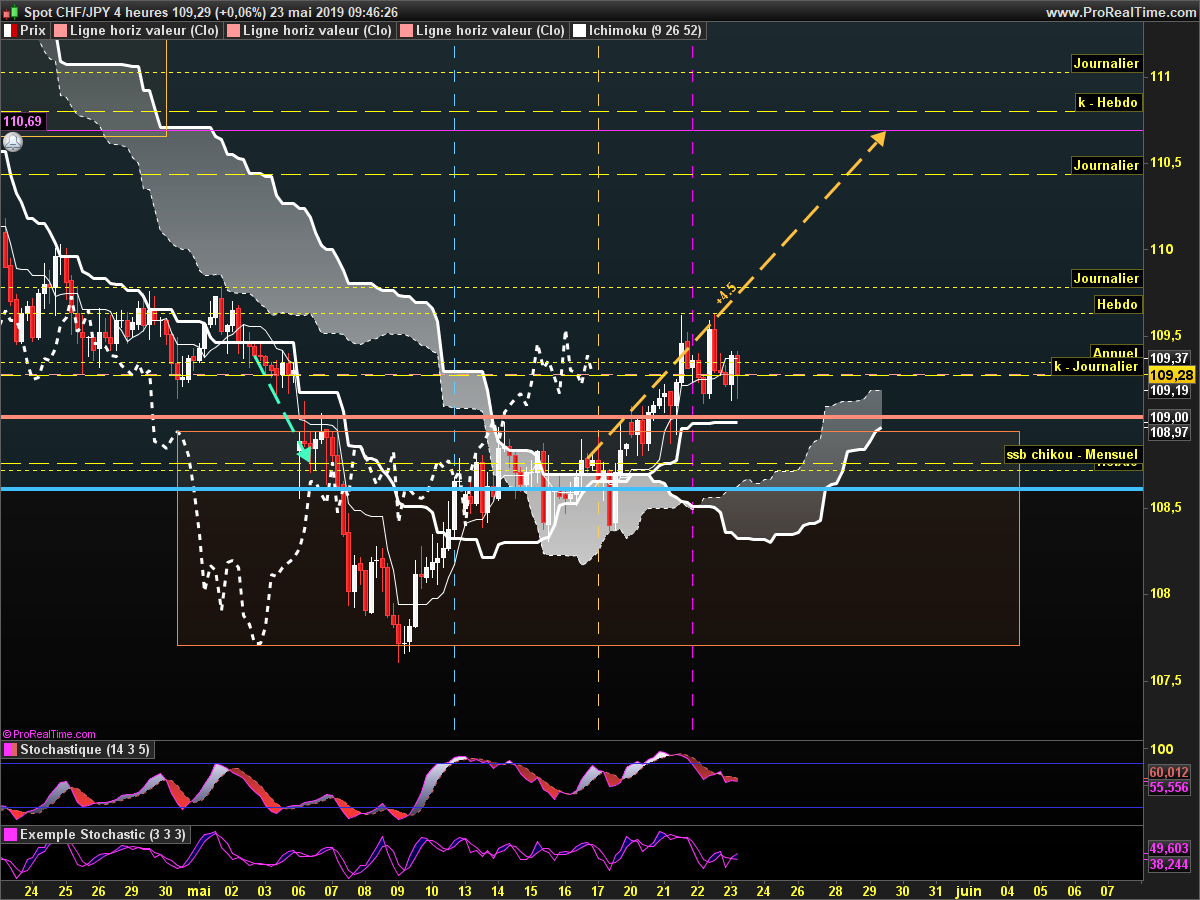
Task: Click the Exemple Stochastic magenta color swatch
Action: pyautogui.click(x=10, y=835)
